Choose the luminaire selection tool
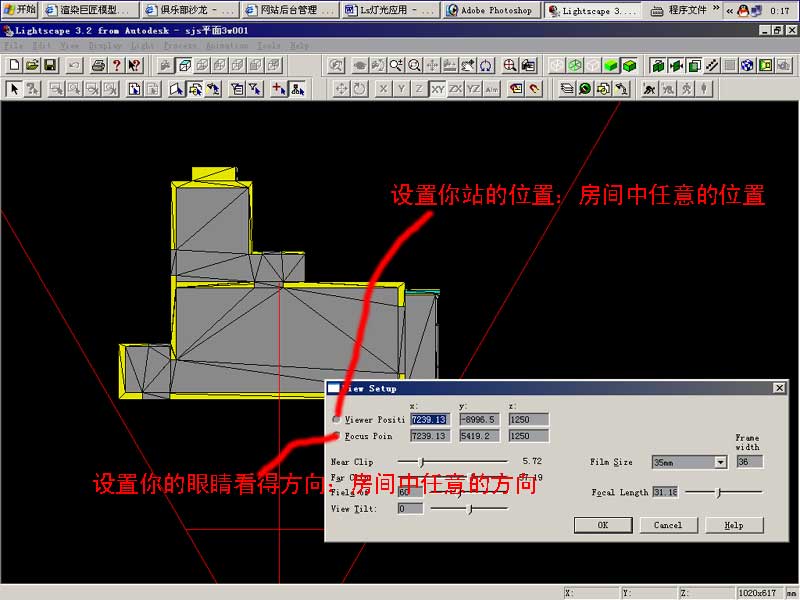The height and width of the screenshot is (600, 800). [213, 89]
